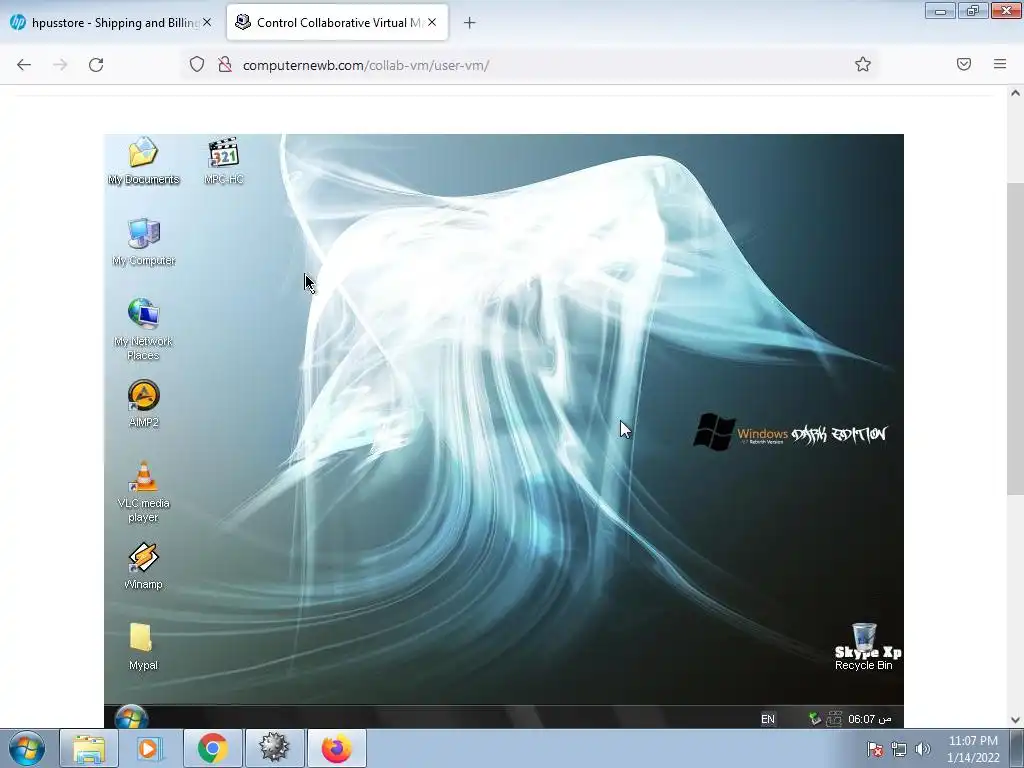Viewport: 1024px width, 768px height.
Task: Open a new browser tab
Action: click(x=470, y=23)
